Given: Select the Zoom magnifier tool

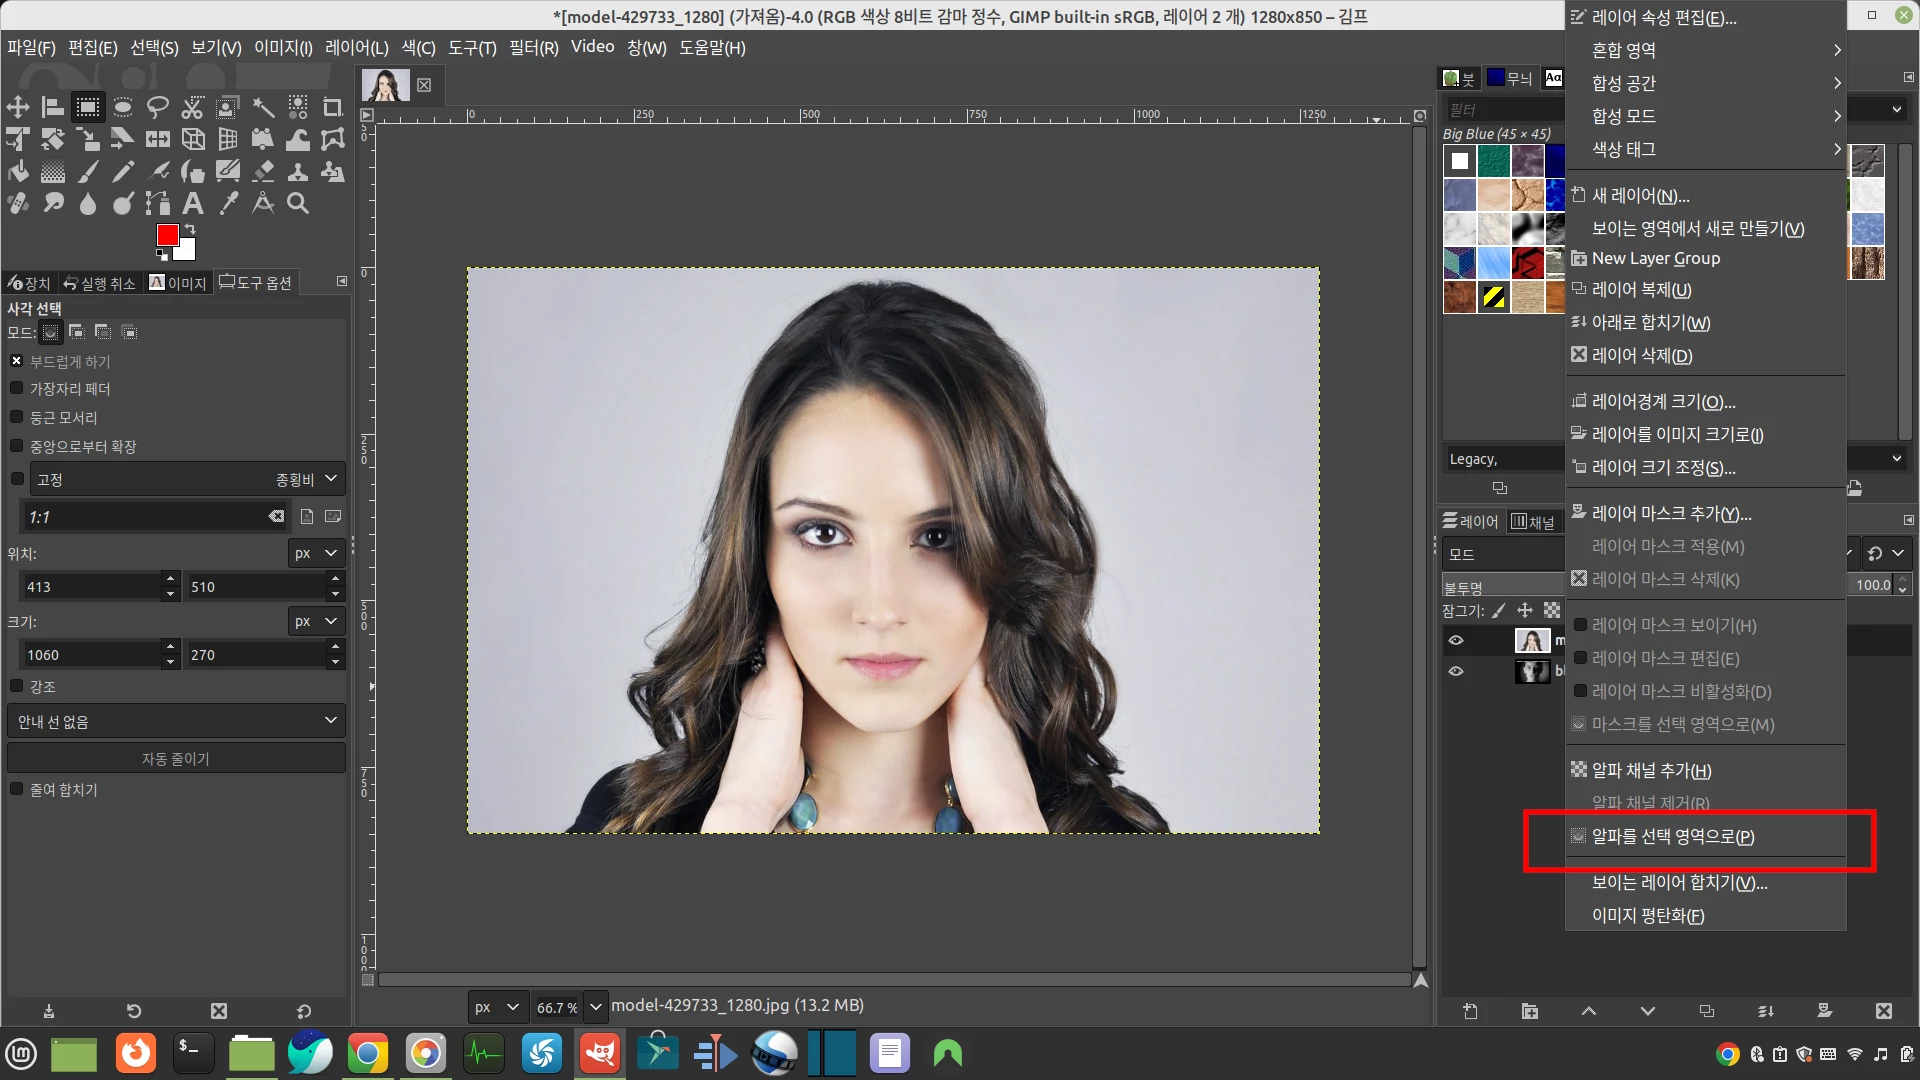Looking at the screenshot, I should [298, 204].
